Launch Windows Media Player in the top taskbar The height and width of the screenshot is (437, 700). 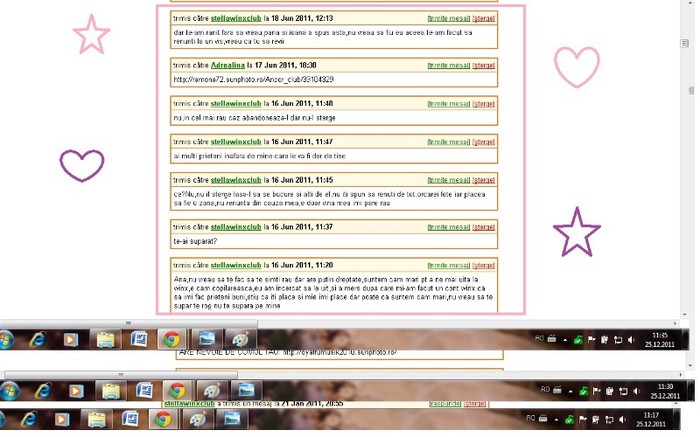click(71, 340)
